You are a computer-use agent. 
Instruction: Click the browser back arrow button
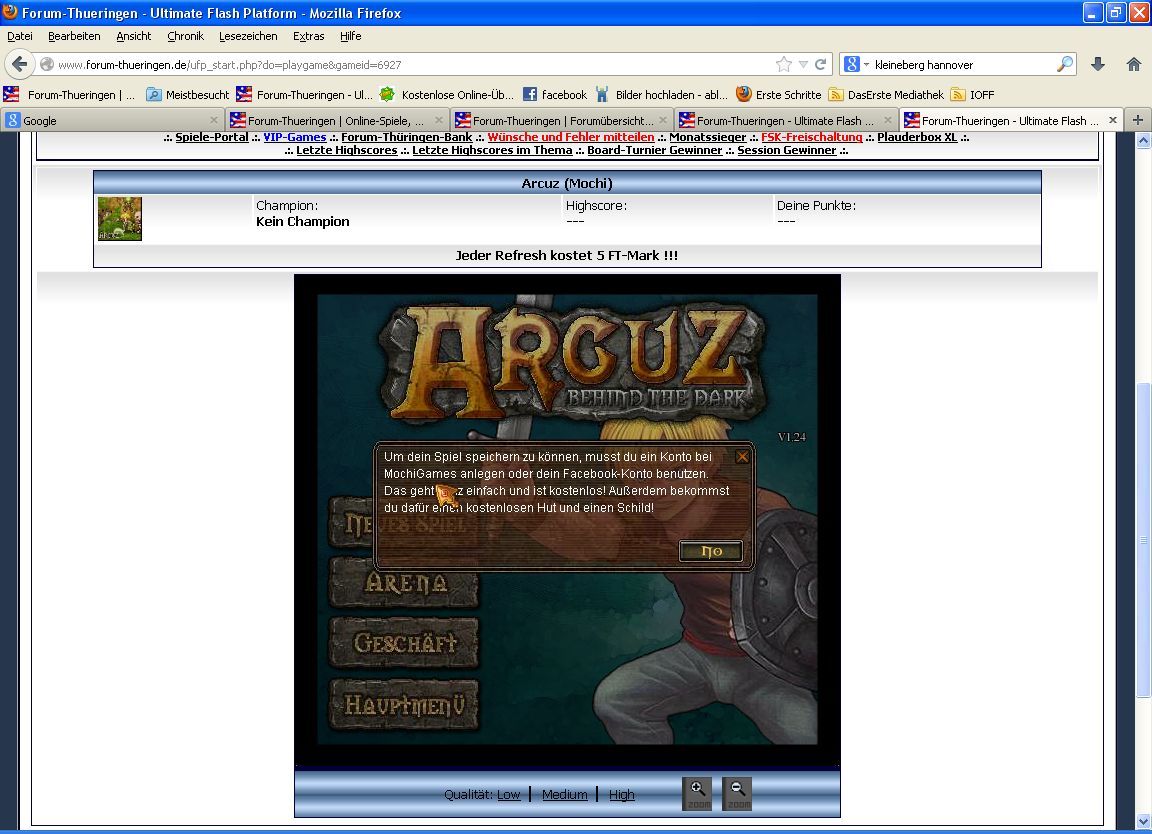click(20, 64)
